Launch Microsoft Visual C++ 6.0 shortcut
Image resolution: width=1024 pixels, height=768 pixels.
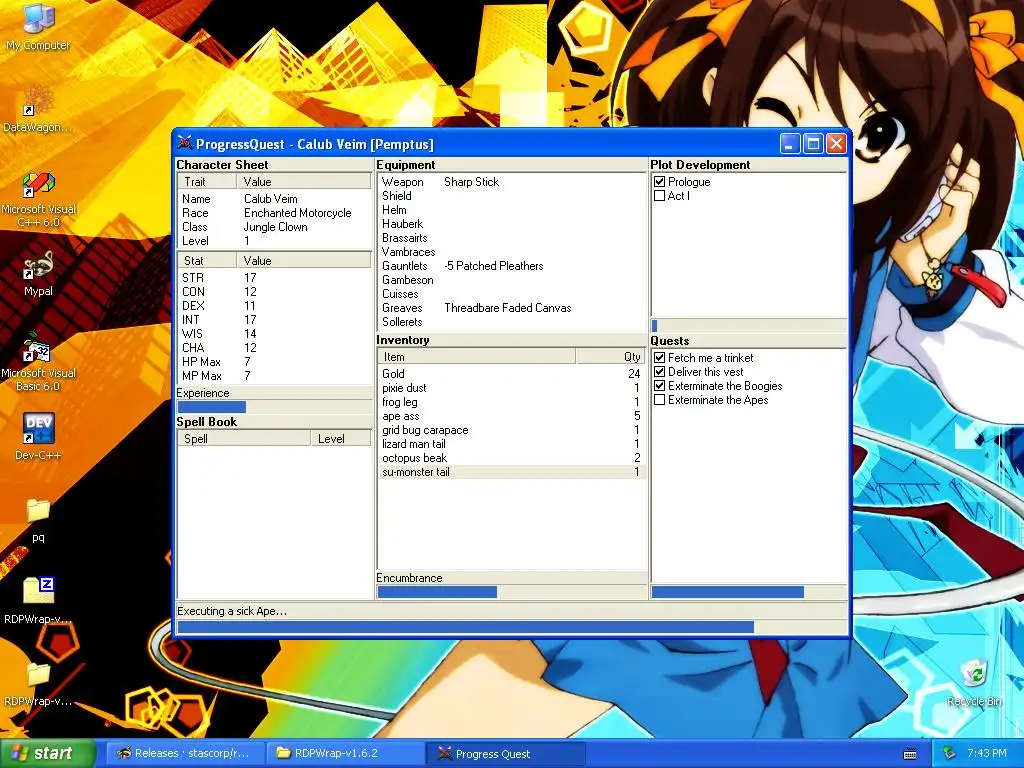coord(38,199)
